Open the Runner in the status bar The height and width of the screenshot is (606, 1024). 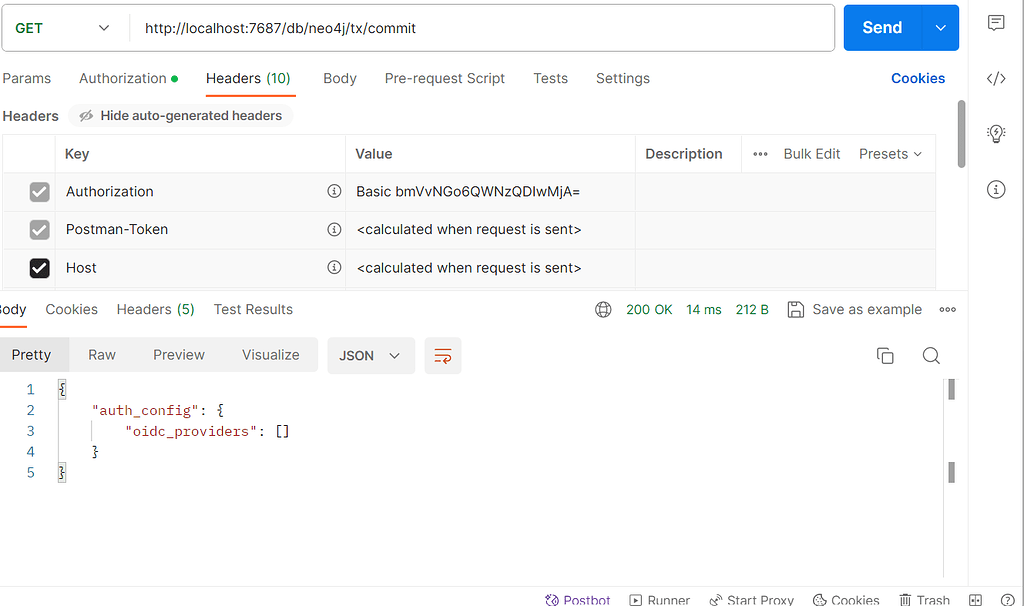click(659, 599)
